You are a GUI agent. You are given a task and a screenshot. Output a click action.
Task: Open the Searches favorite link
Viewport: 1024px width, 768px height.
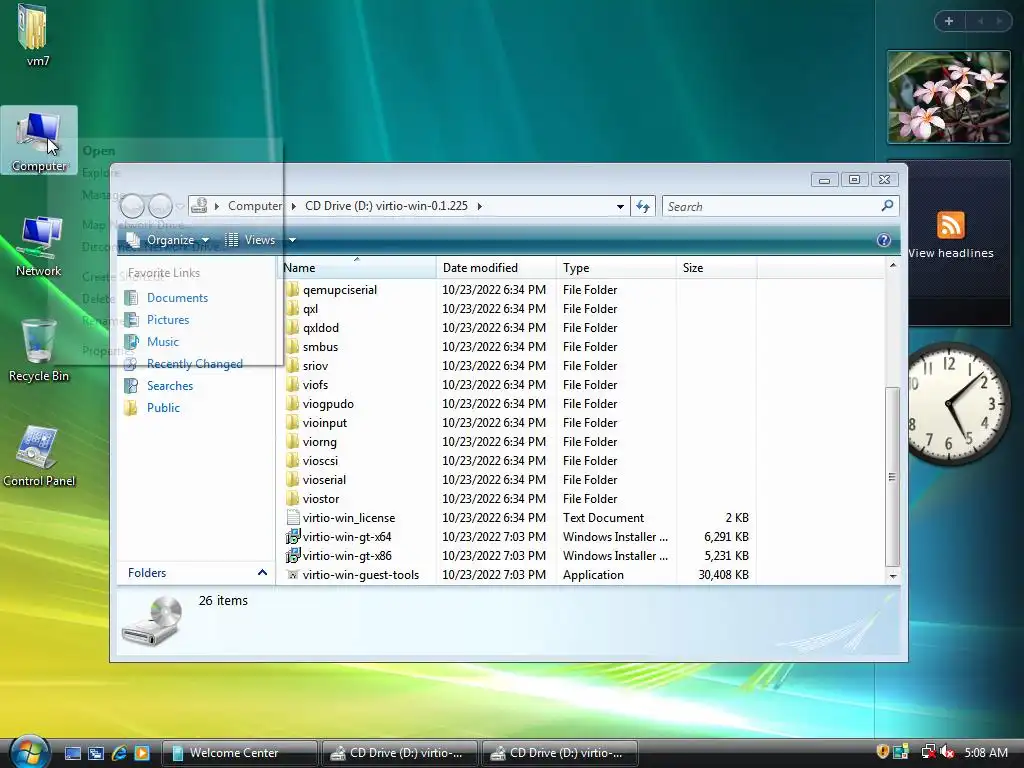(x=170, y=386)
